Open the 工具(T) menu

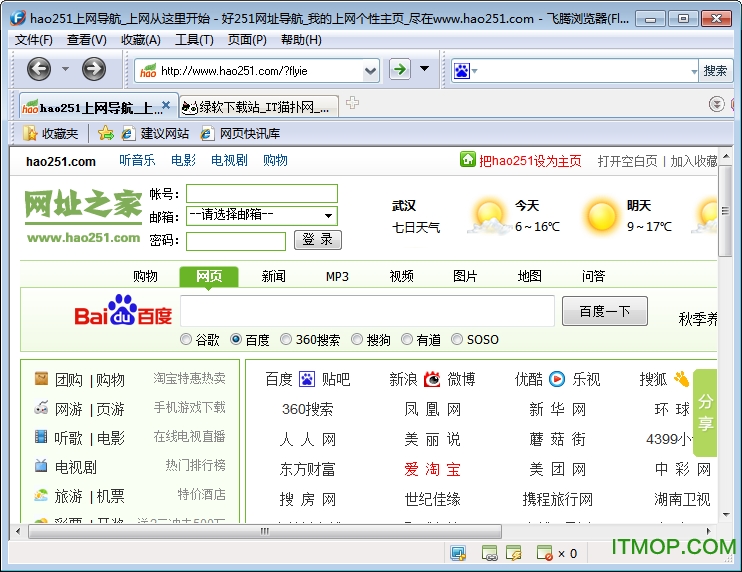coord(194,40)
